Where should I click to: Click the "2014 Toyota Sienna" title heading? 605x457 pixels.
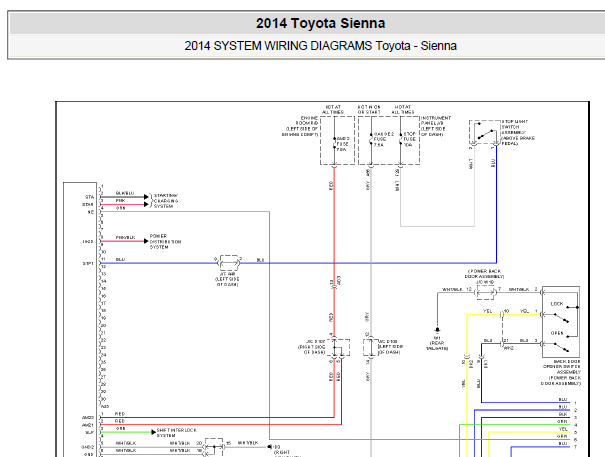[x=321, y=24]
